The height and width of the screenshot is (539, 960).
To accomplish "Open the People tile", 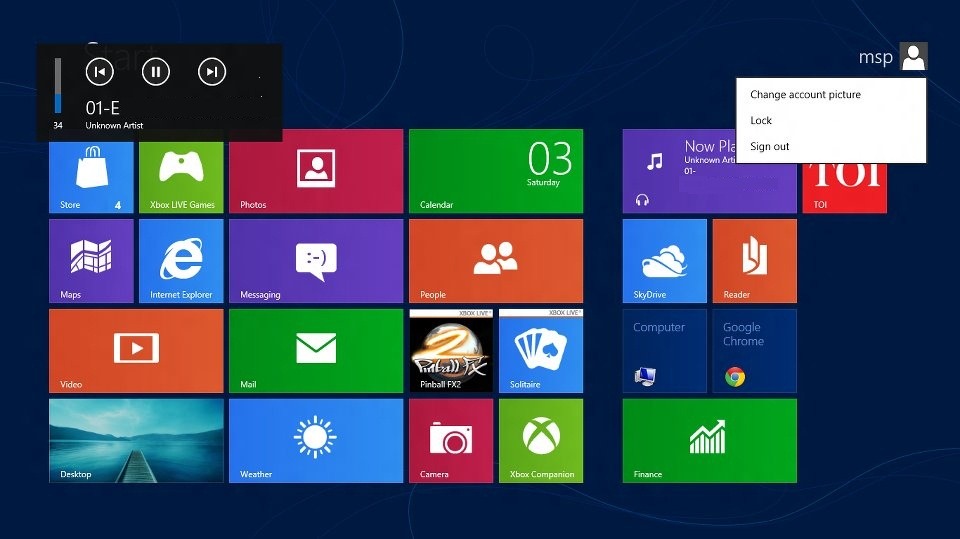I will (496, 261).
